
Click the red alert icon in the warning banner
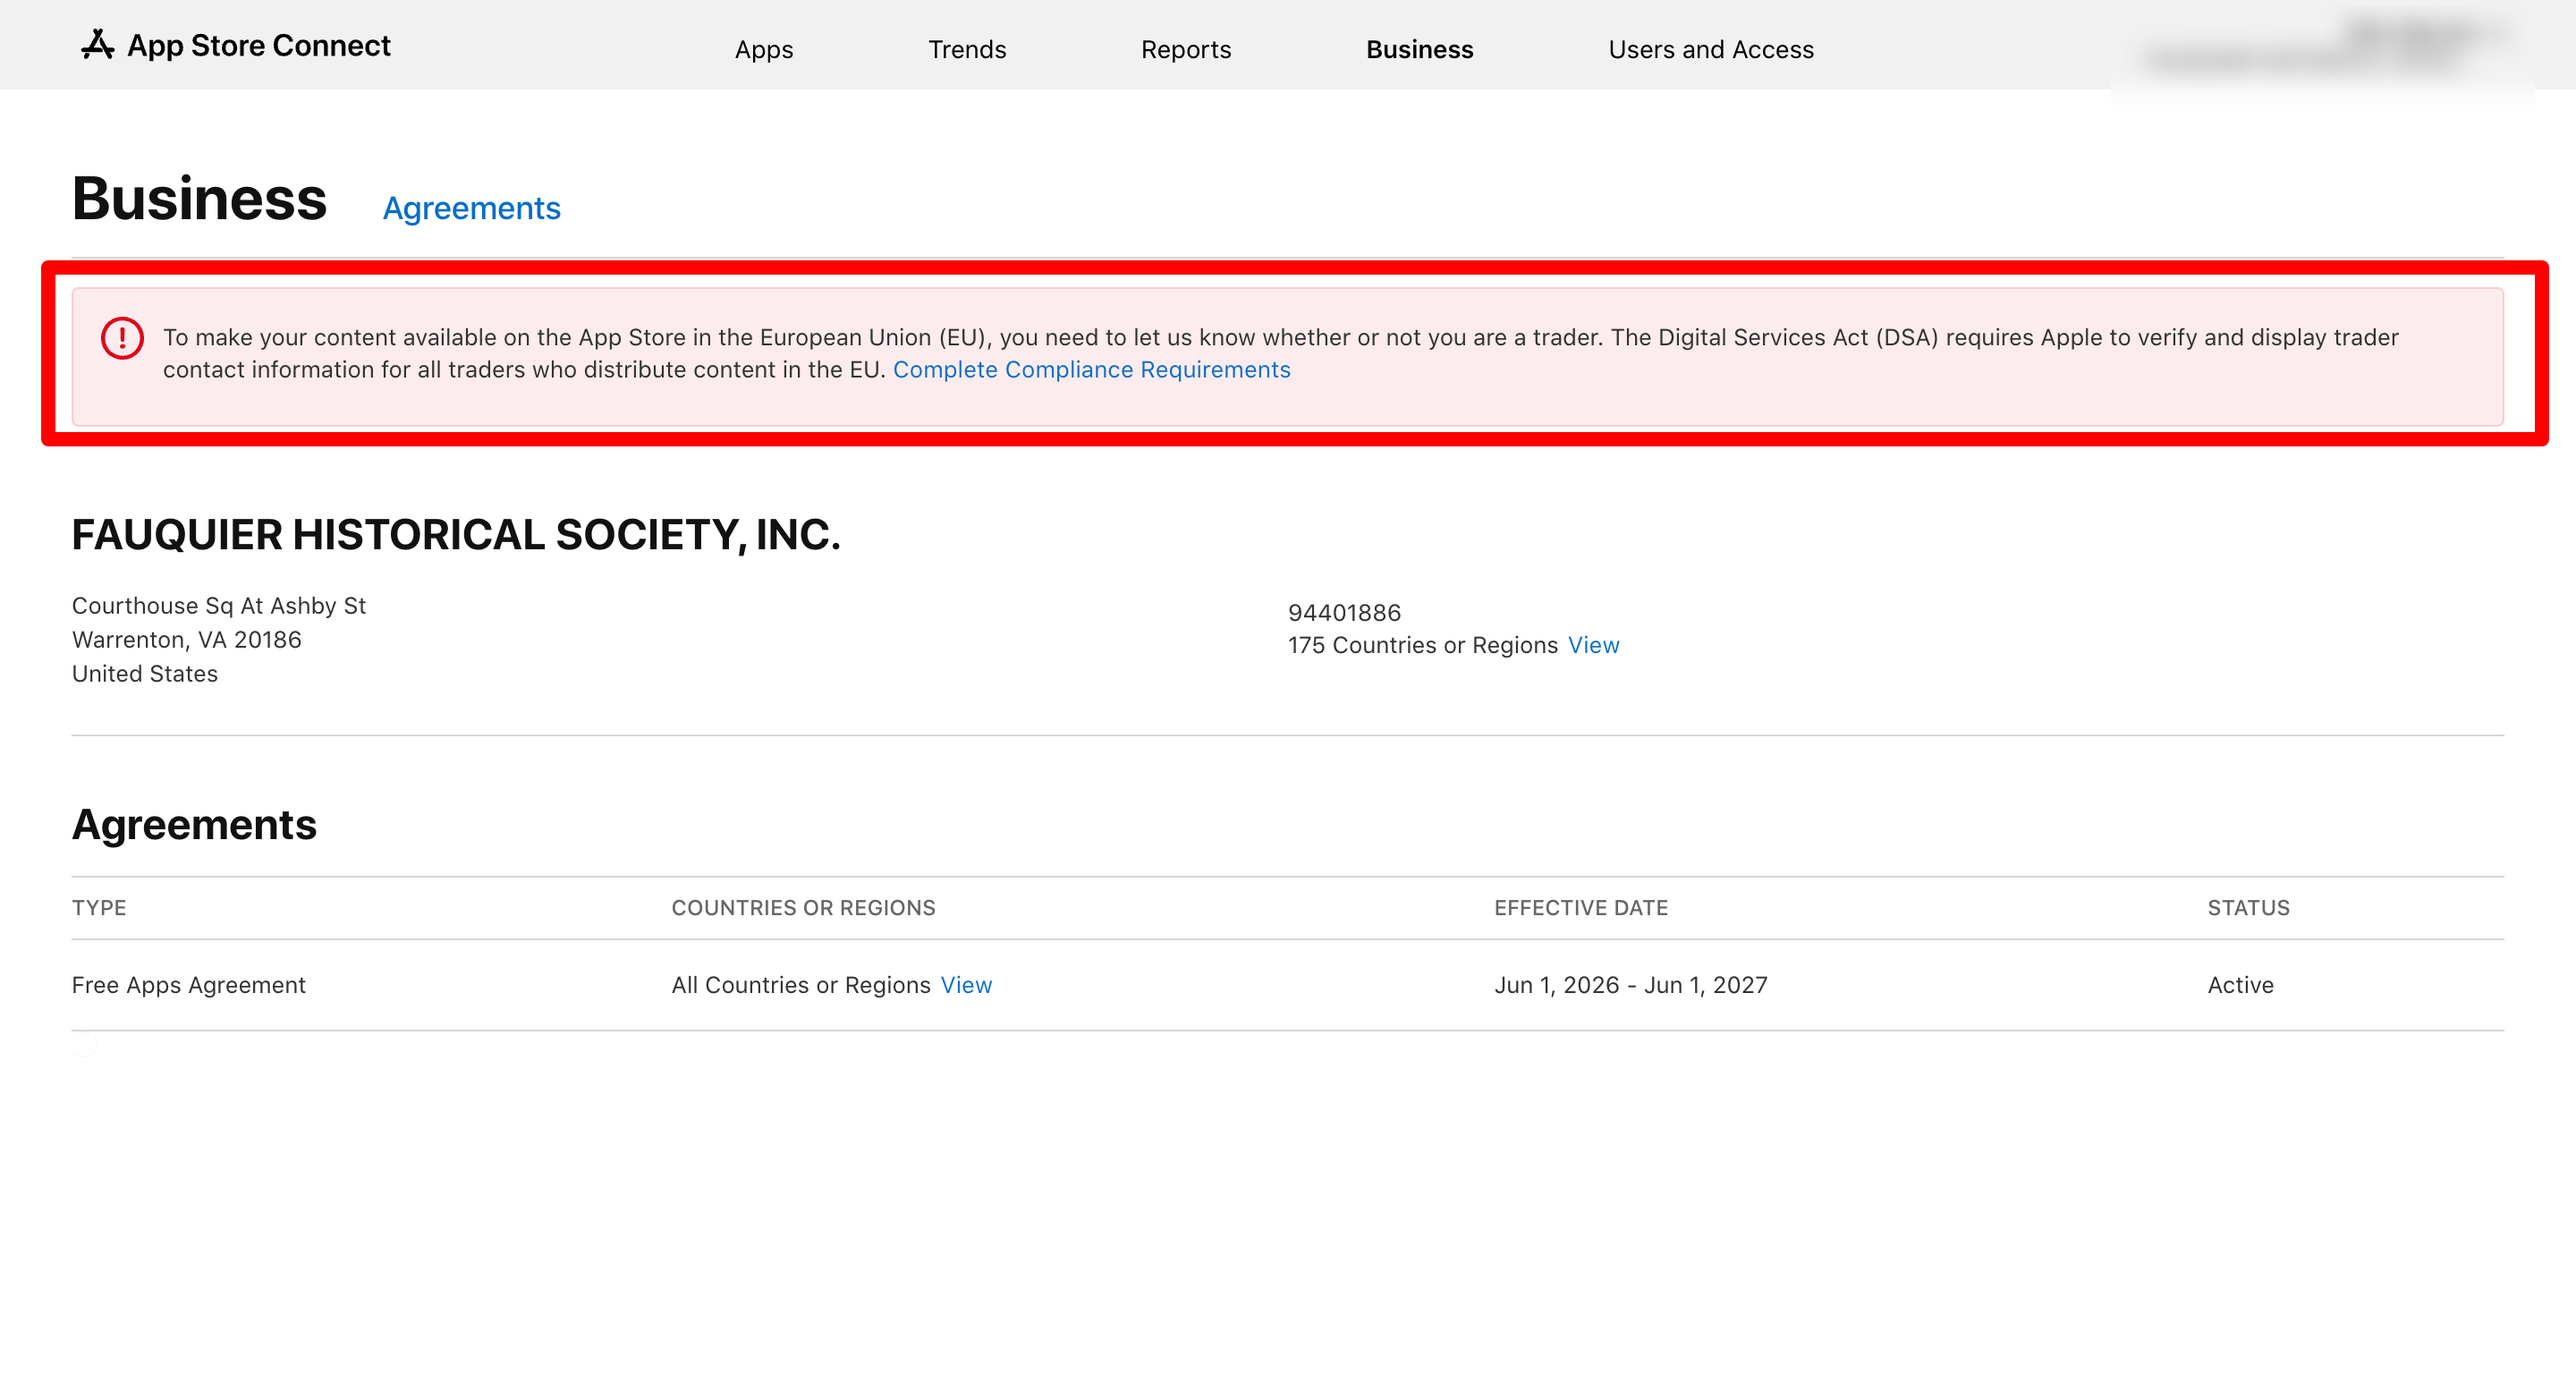(122, 338)
